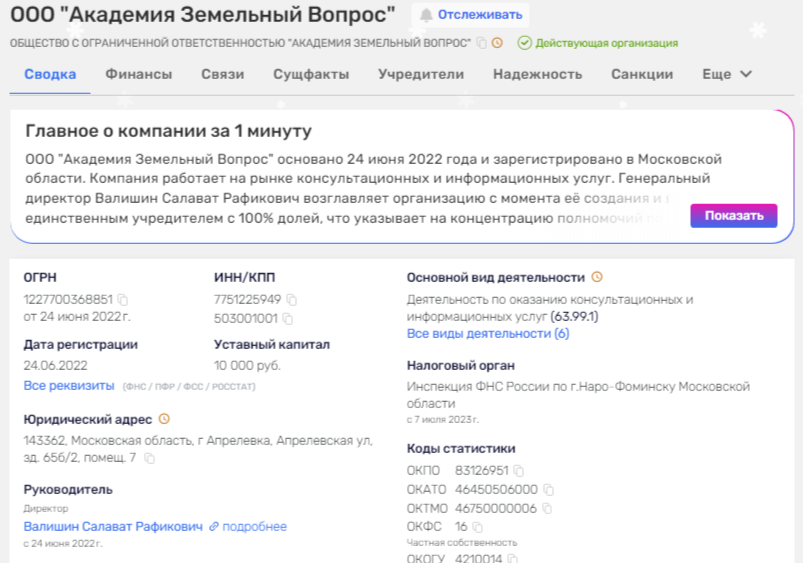The height and width of the screenshot is (563, 803).
Task: Copy the OKATO code 46450506000
Action: pos(548,490)
